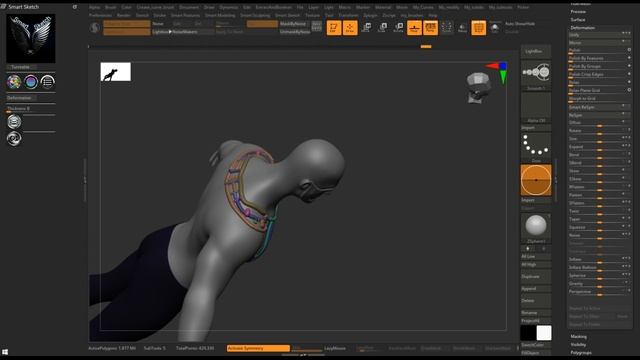Open the Windows Start button
This screenshot has height=360, width=640.
[5, 352]
